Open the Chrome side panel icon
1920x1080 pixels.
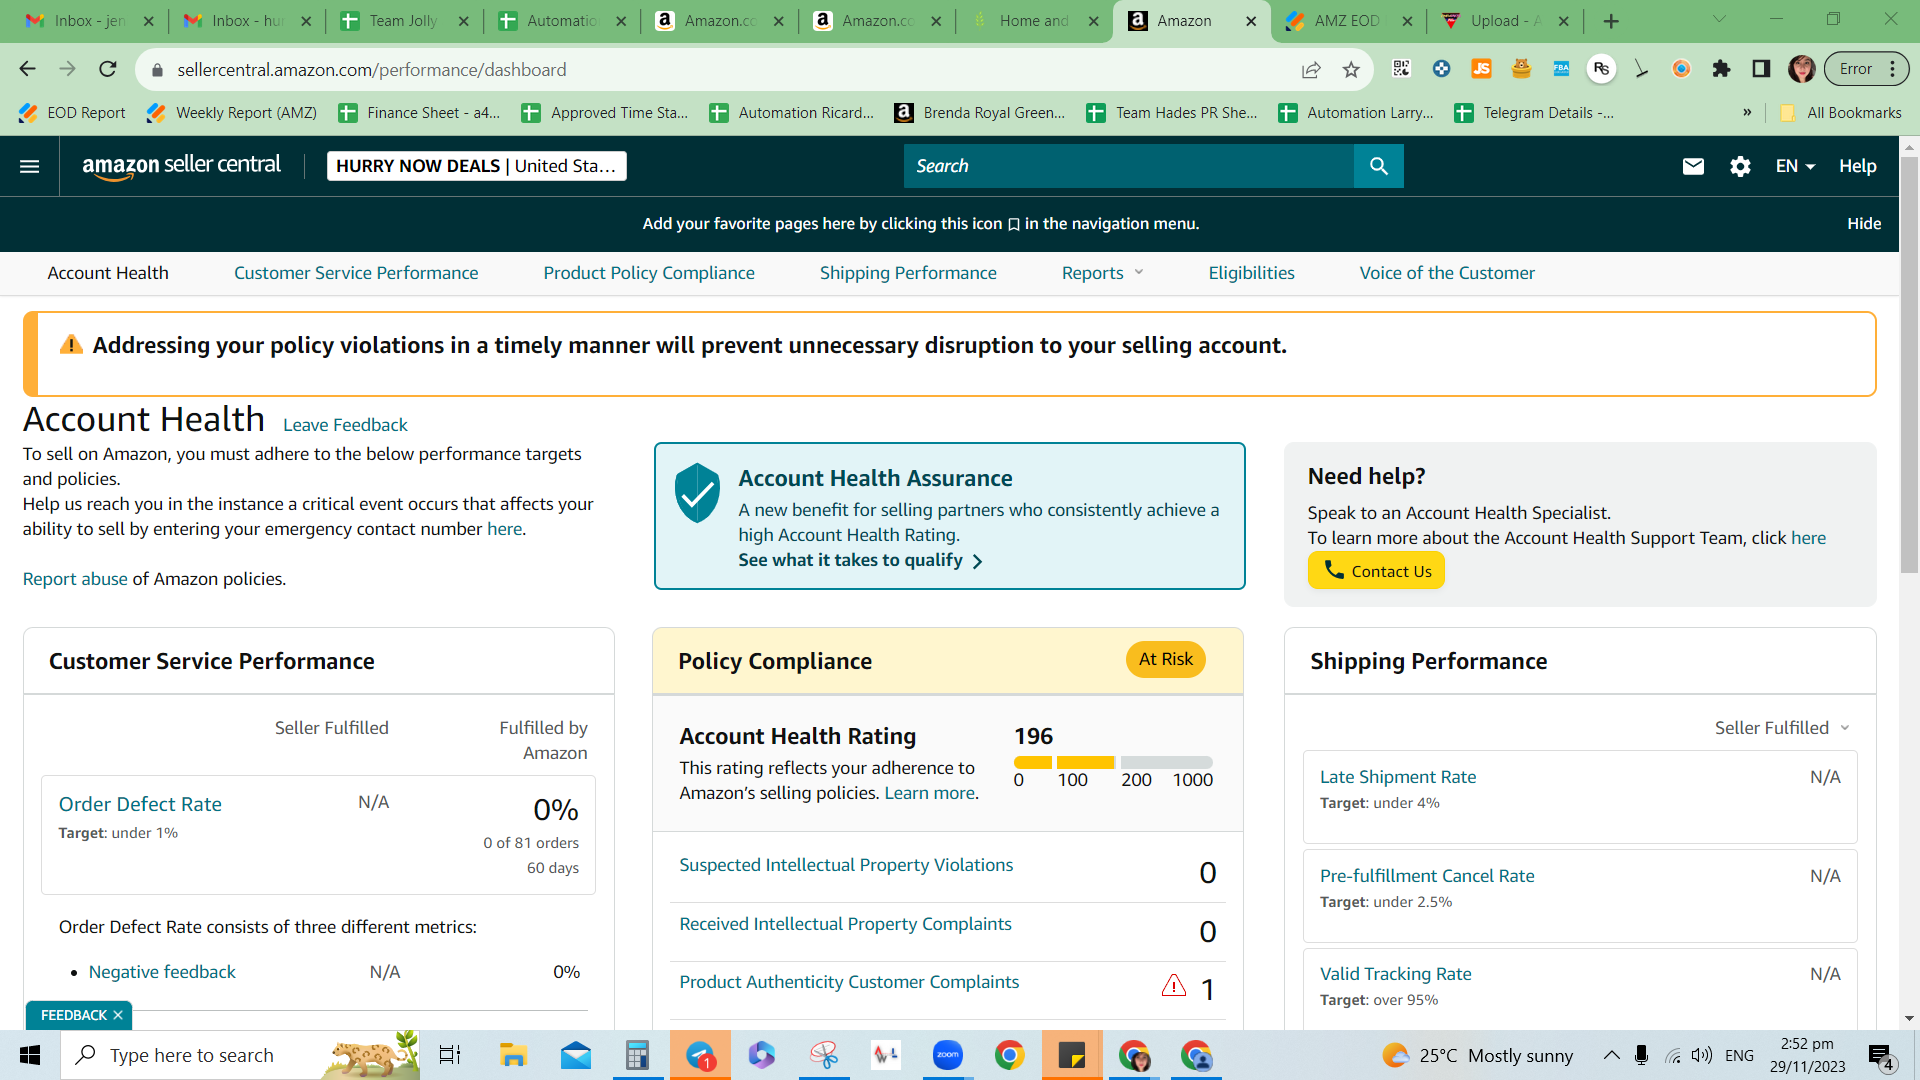click(1761, 69)
